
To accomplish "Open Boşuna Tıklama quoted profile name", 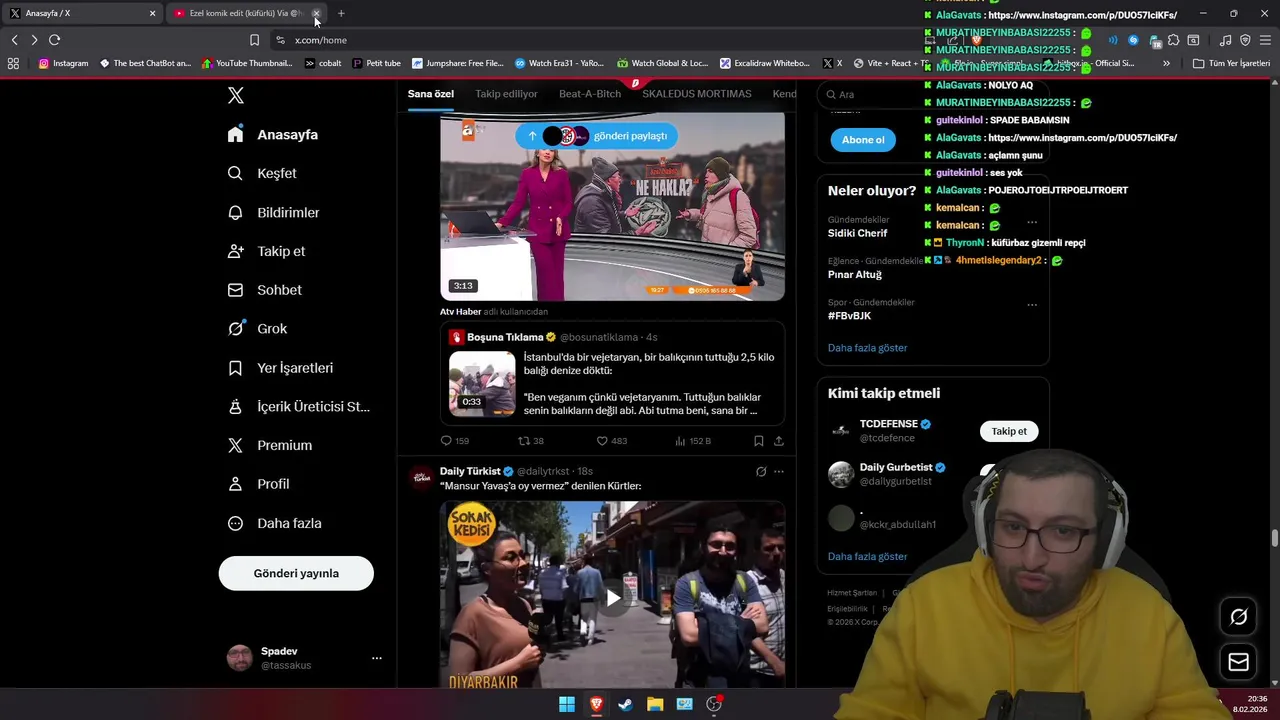I will pyautogui.click(x=505, y=337).
